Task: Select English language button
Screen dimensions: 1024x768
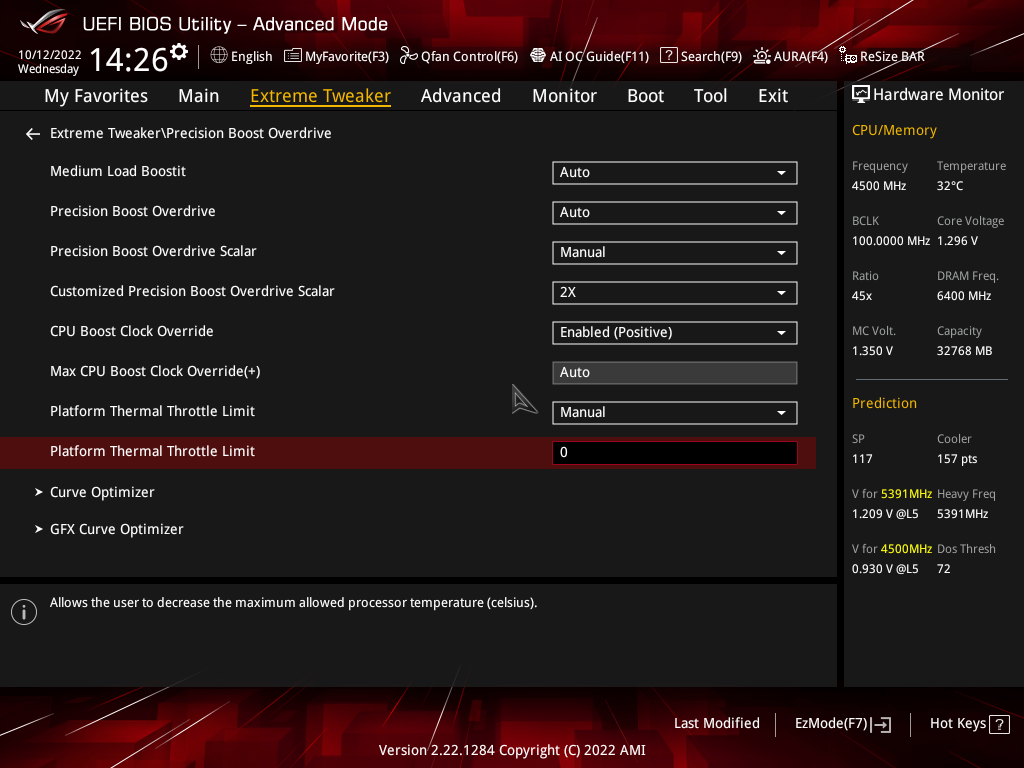Action: (x=241, y=56)
